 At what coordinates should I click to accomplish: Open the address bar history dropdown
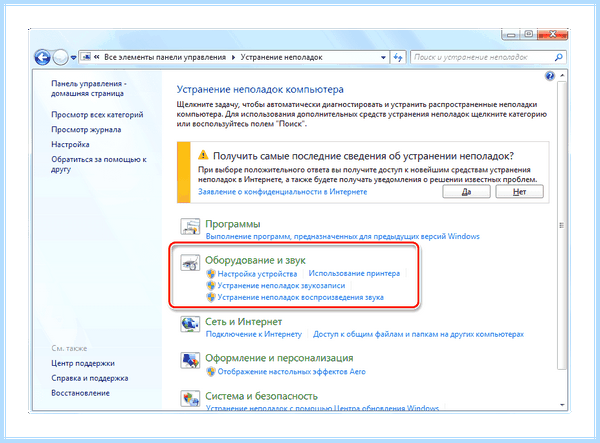(383, 58)
